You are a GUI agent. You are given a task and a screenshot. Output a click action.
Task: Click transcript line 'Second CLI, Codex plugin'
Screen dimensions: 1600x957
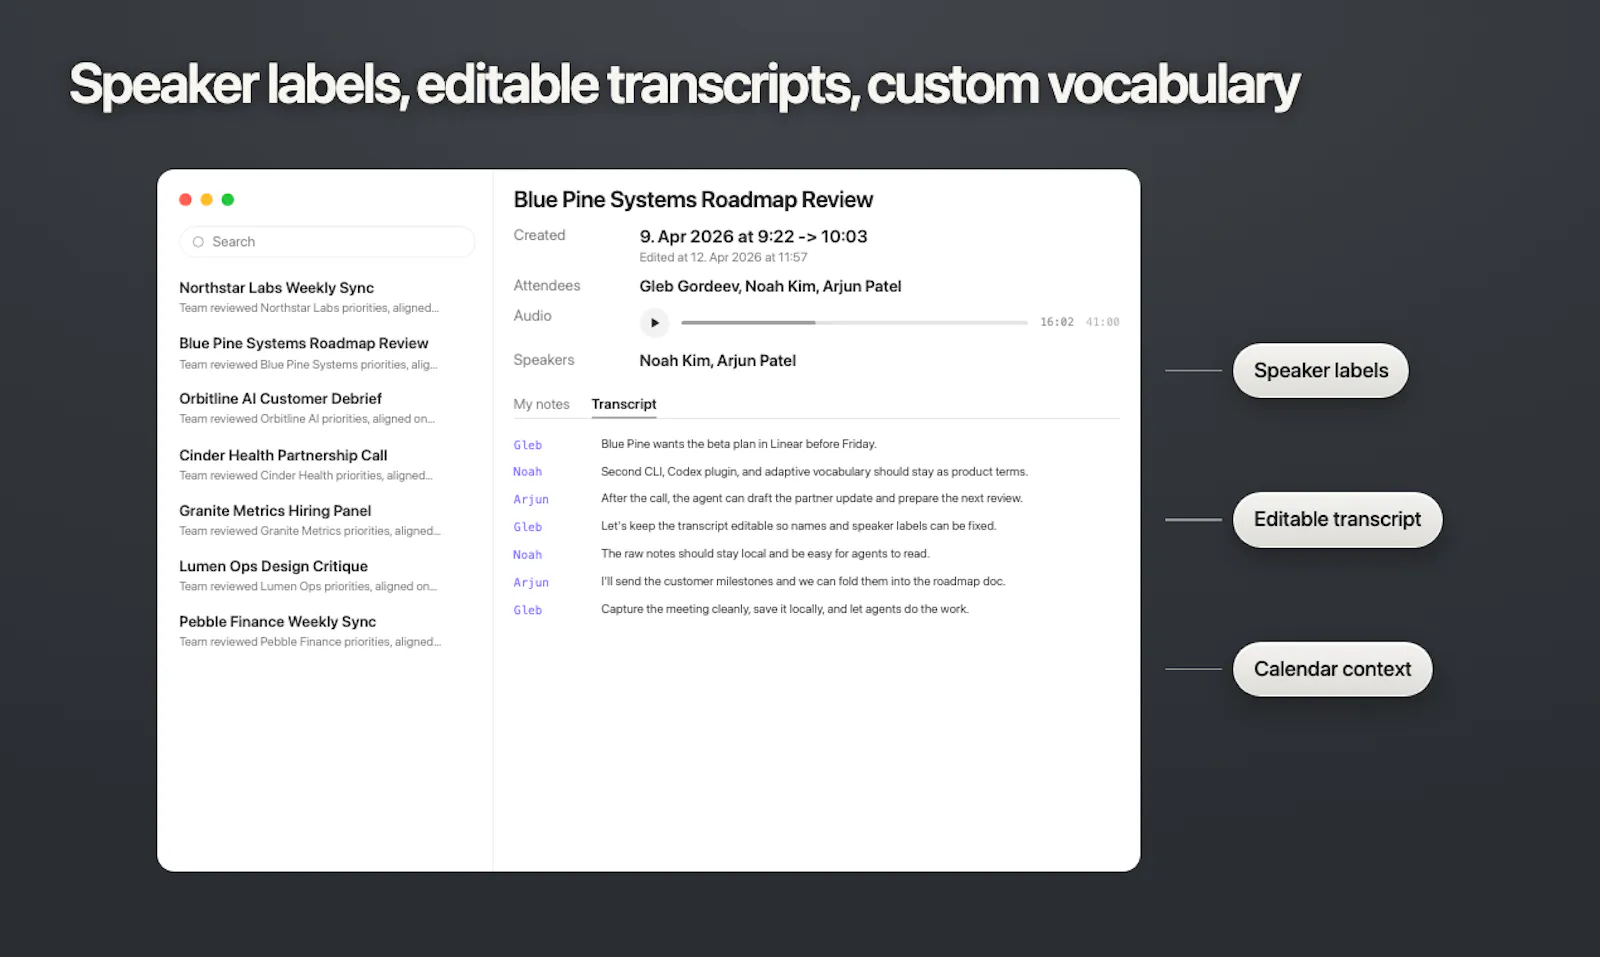click(x=814, y=471)
